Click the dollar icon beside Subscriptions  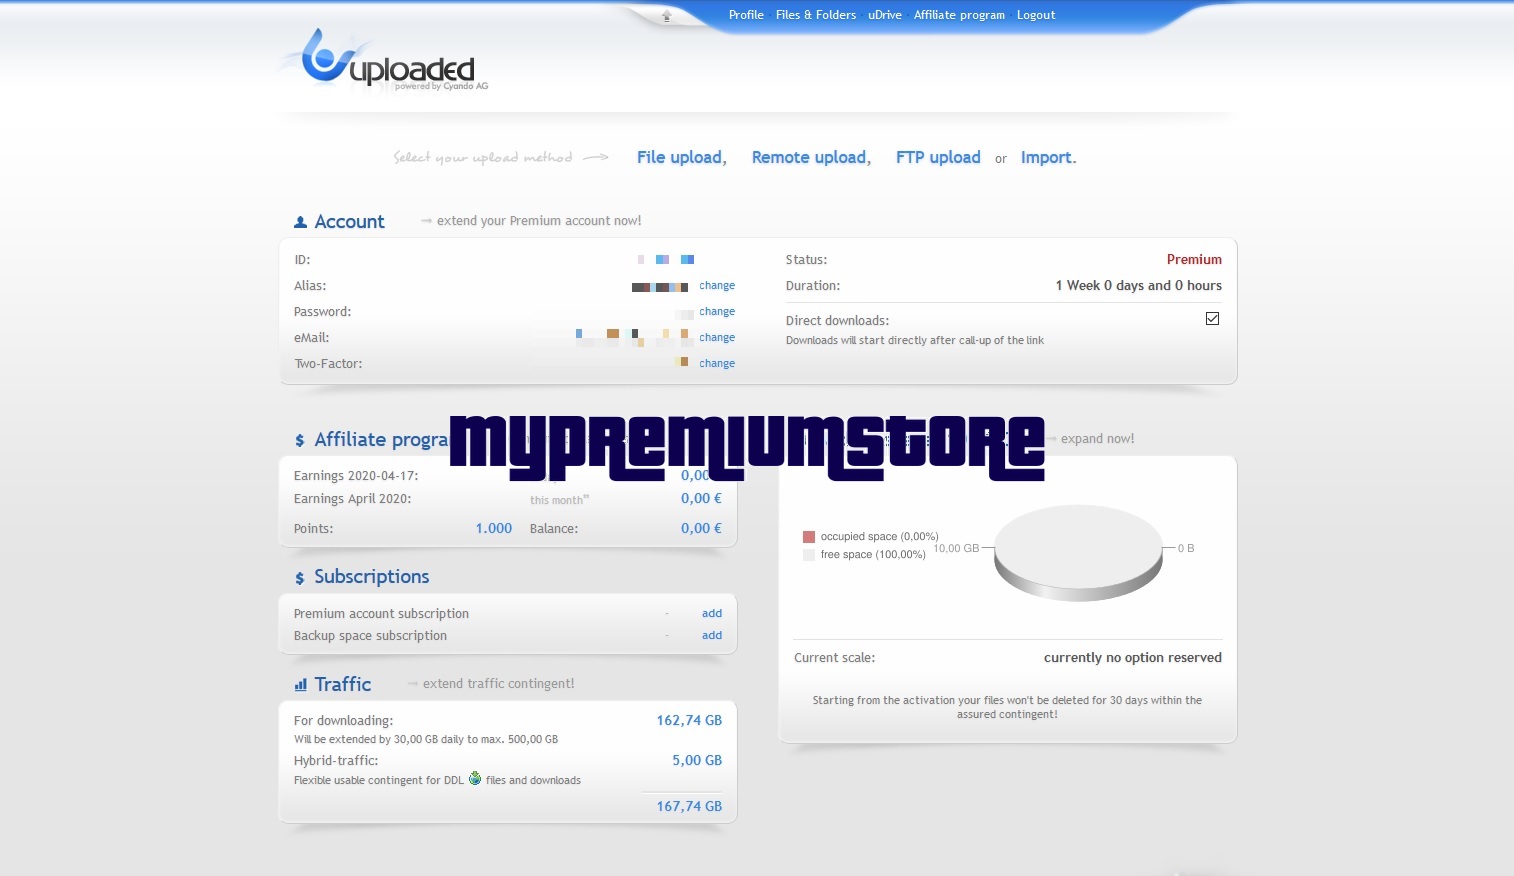[300, 578]
